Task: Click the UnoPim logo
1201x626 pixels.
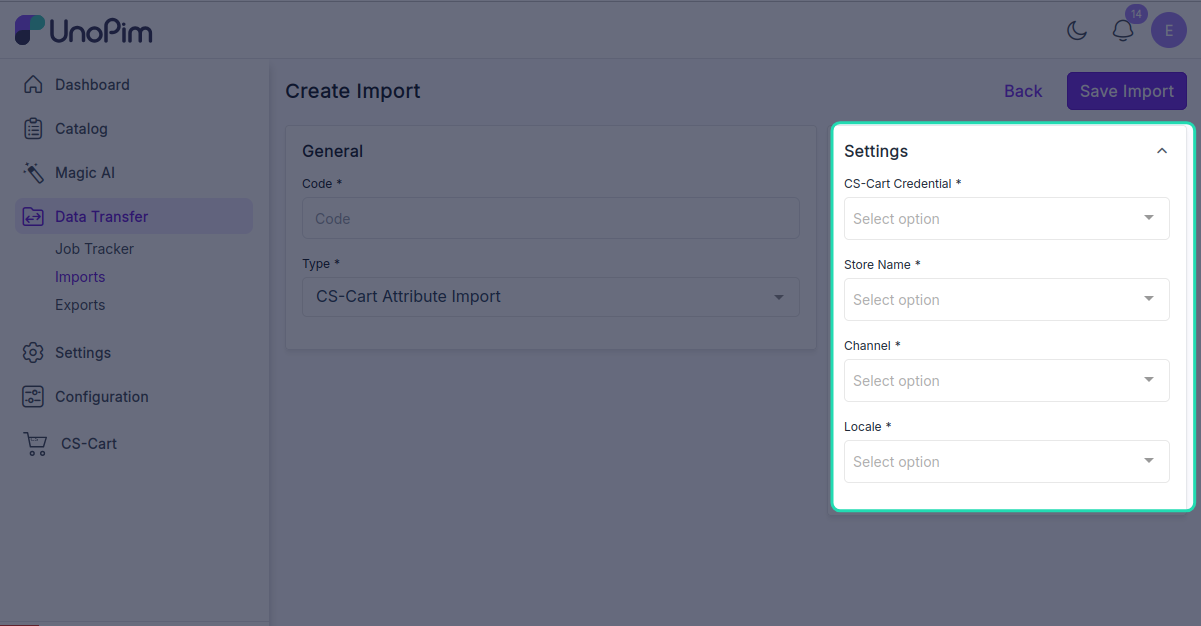Action: (x=84, y=30)
